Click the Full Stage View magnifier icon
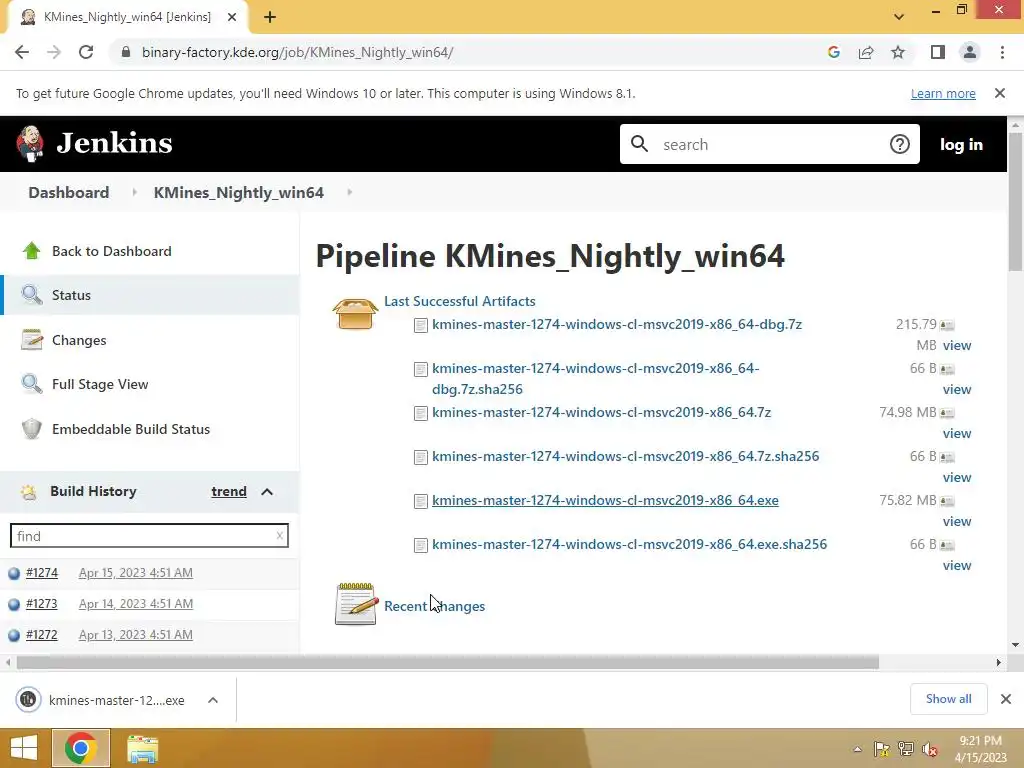This screenshot has height=768, width=1024. coord(31,383)
